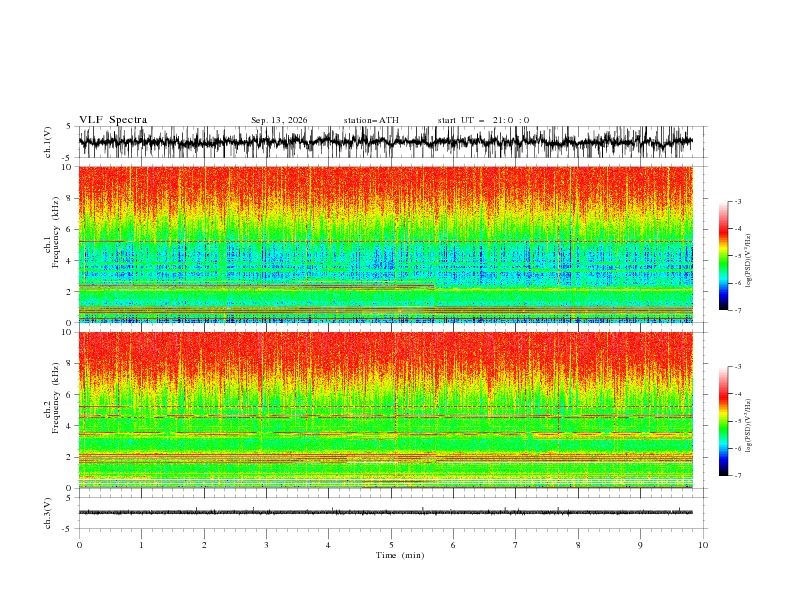
Task: Click the ch.1 spectrogram color scale bar
Action: coord(723,256)
